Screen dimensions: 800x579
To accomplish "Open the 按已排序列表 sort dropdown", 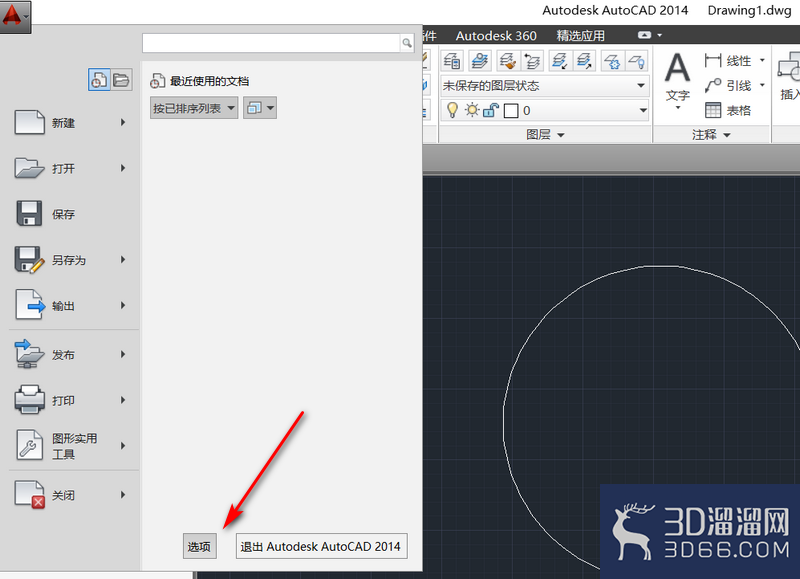I will 194,108.
